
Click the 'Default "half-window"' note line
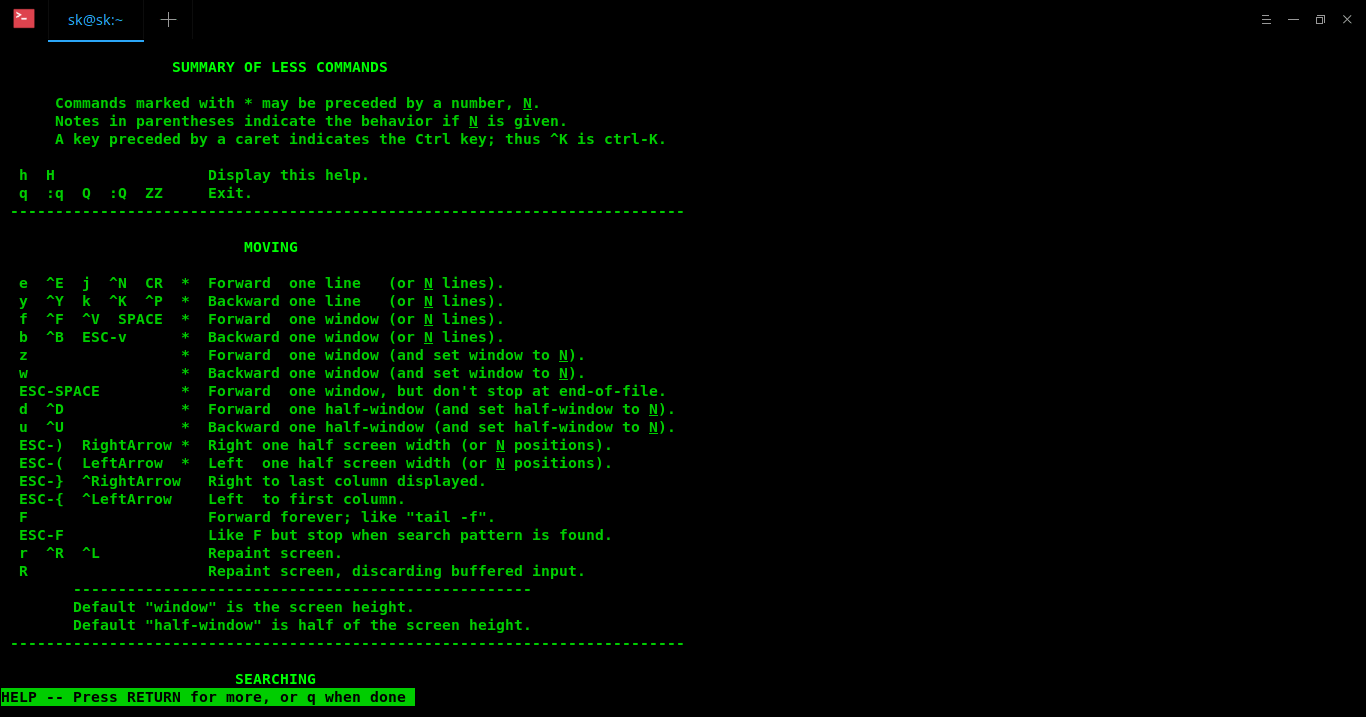point(302,625)
